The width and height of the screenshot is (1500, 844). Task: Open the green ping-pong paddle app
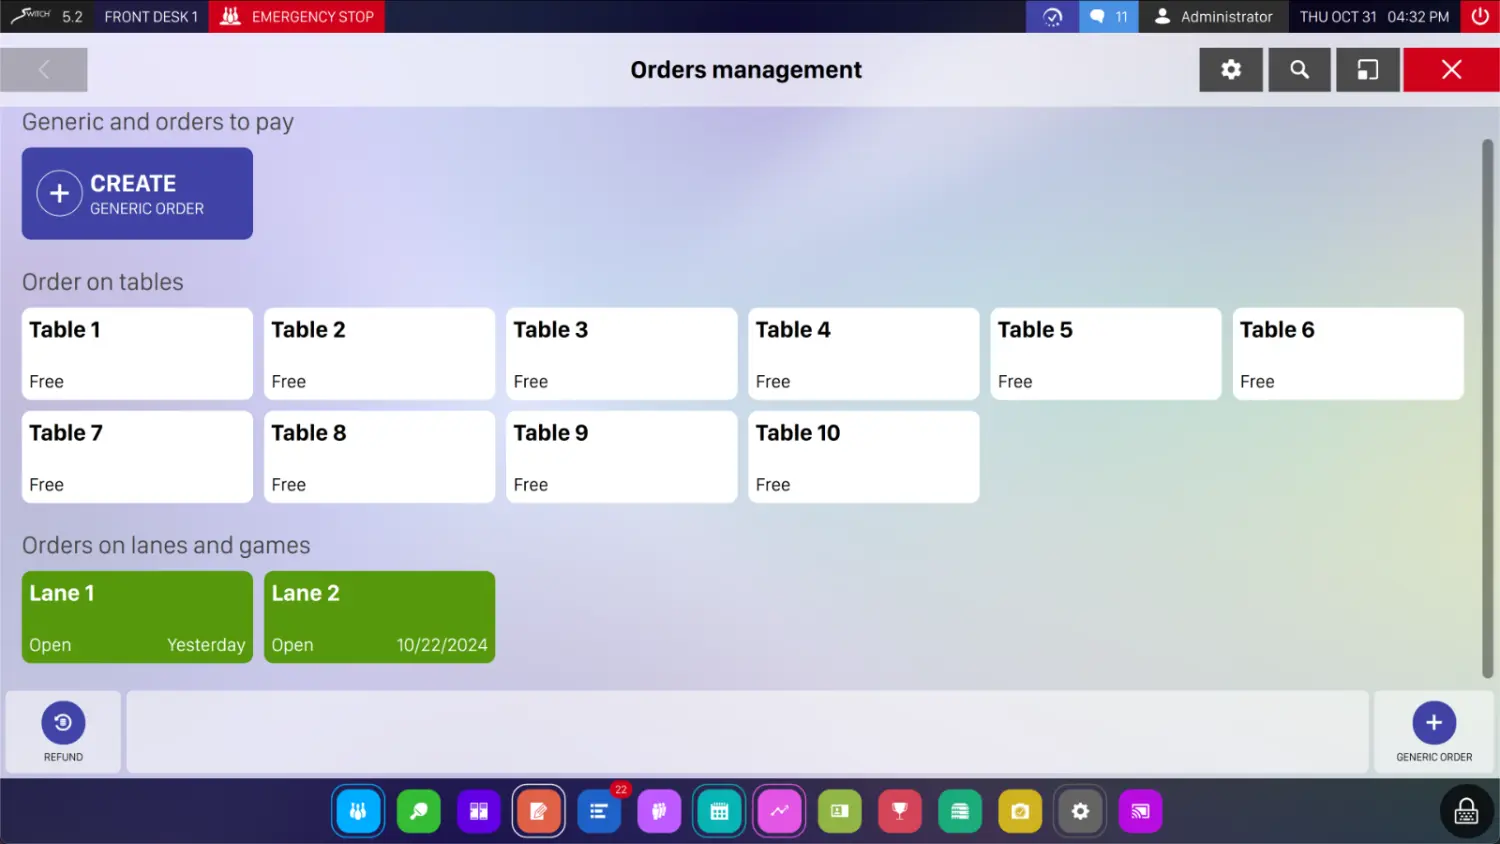[419, 811]
